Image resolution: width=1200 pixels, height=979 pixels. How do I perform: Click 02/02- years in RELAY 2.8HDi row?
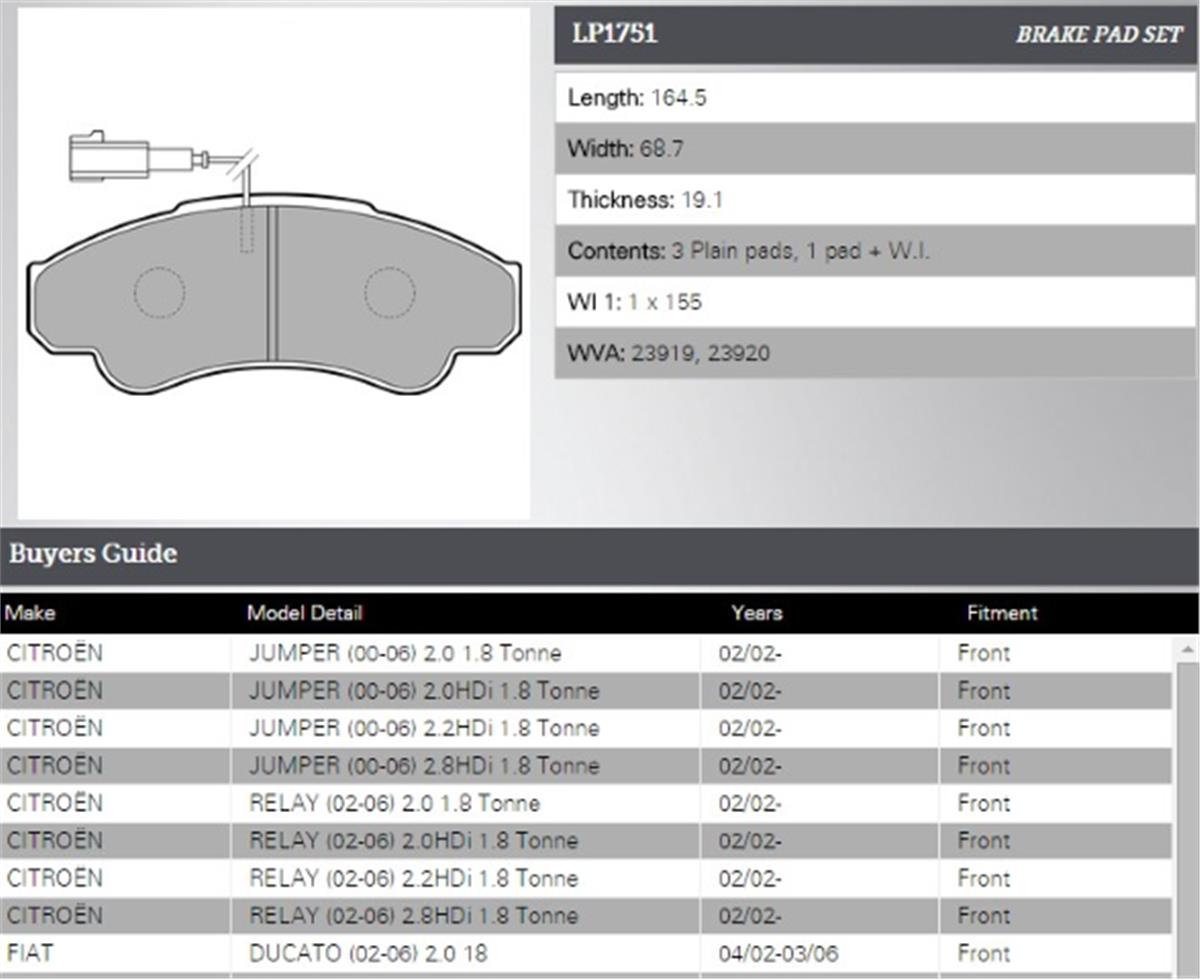[x=820, y=916]
